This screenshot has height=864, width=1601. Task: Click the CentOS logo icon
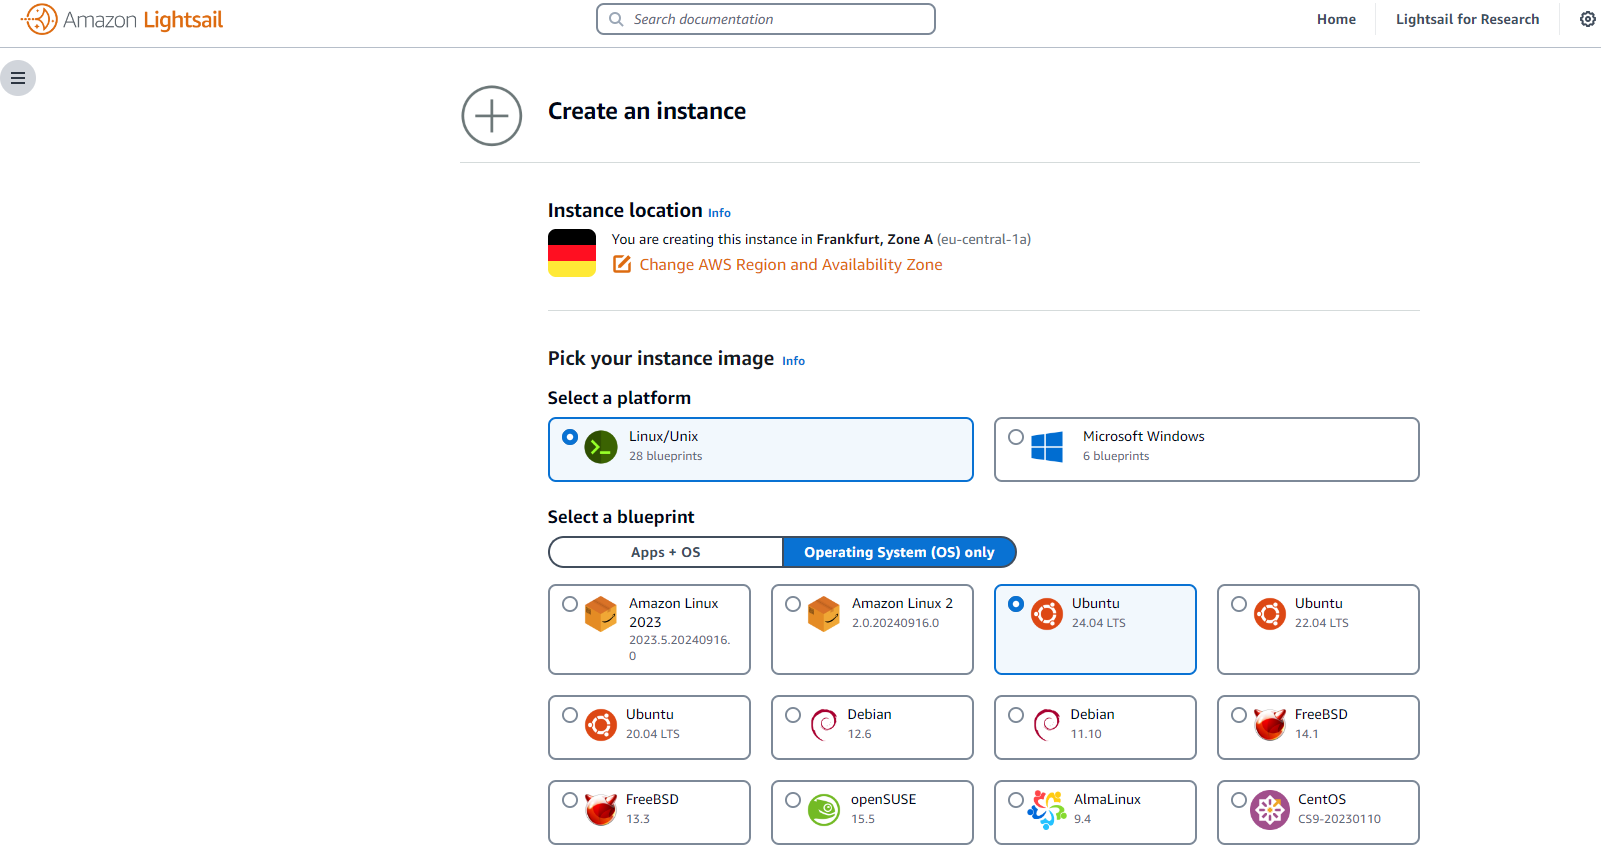click(x=1270, y=810)
